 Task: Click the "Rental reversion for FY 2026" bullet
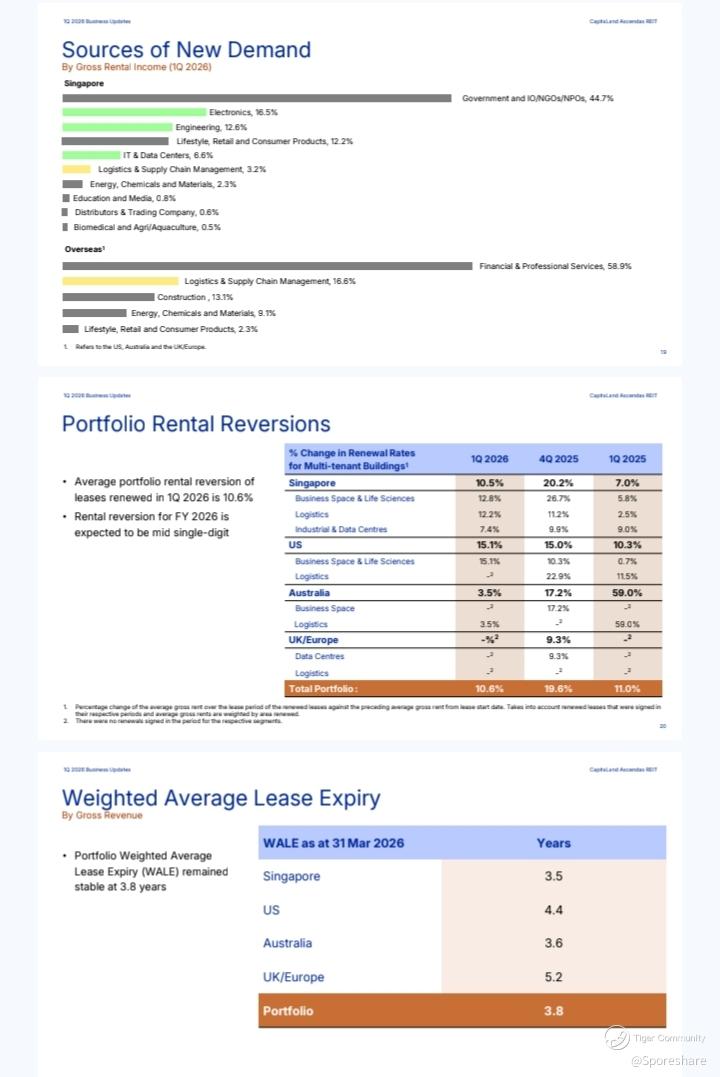(152, 525)
